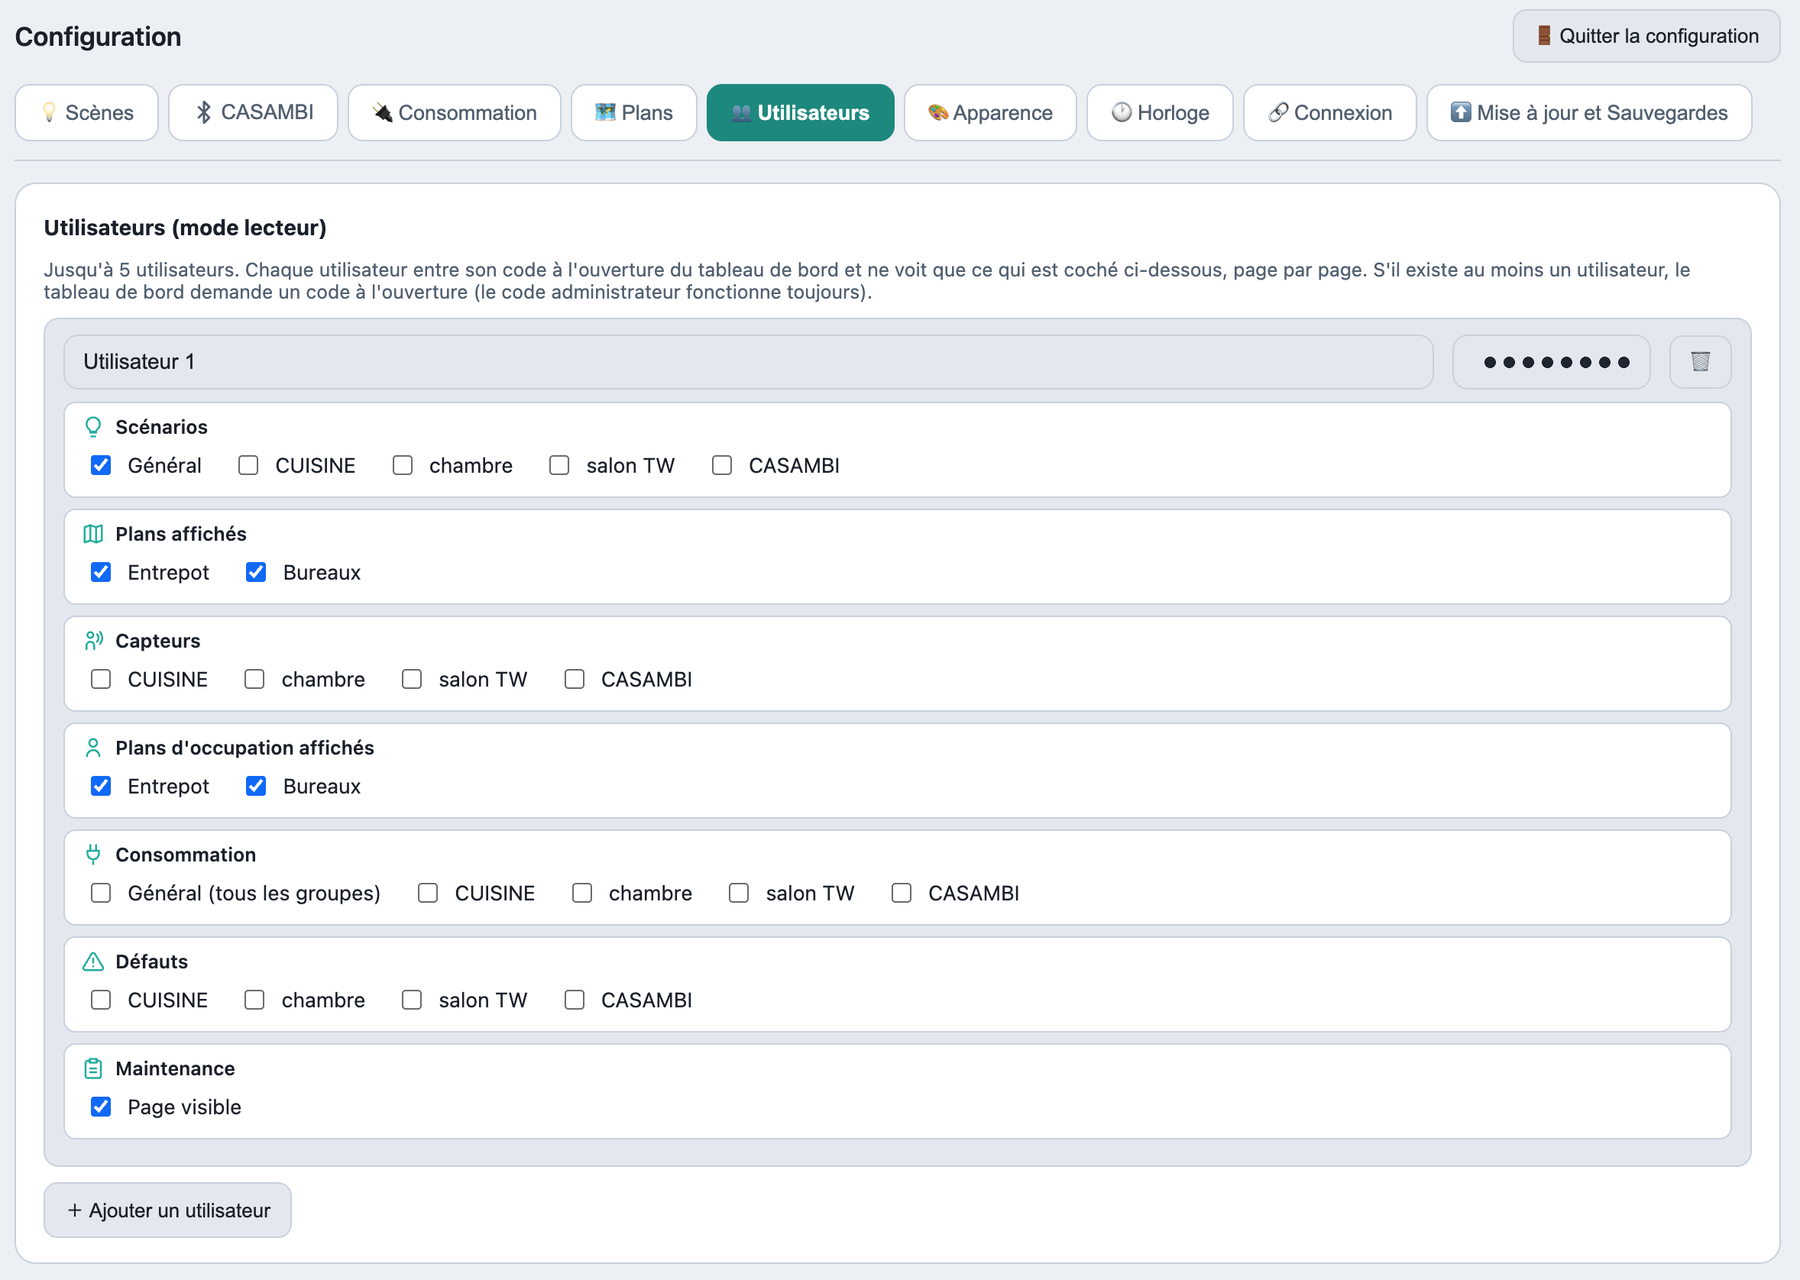Click the Plans d'occupation person icon
Image resolution: width=1800 pixels, height=1280 pixels.
(x=93, y=748)
